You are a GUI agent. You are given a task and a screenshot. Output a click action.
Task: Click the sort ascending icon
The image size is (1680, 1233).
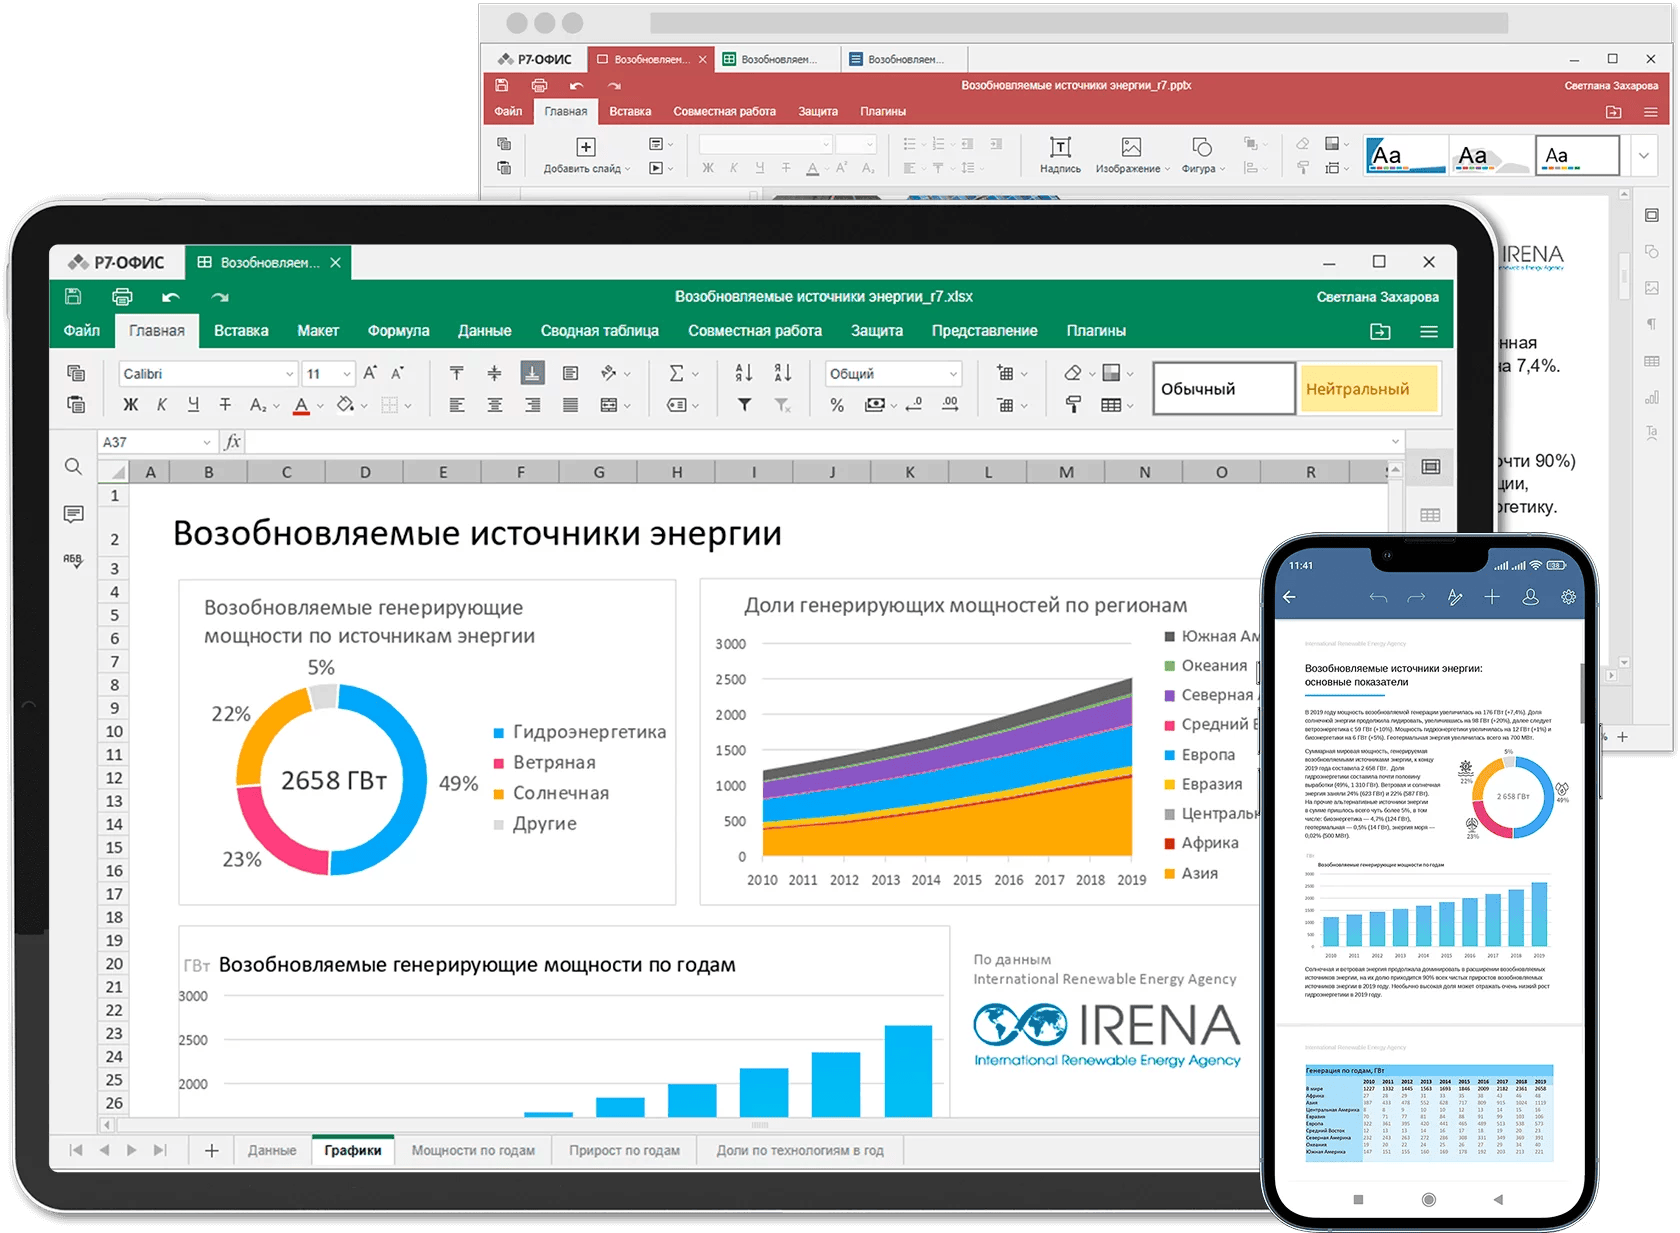pos(743,373)
